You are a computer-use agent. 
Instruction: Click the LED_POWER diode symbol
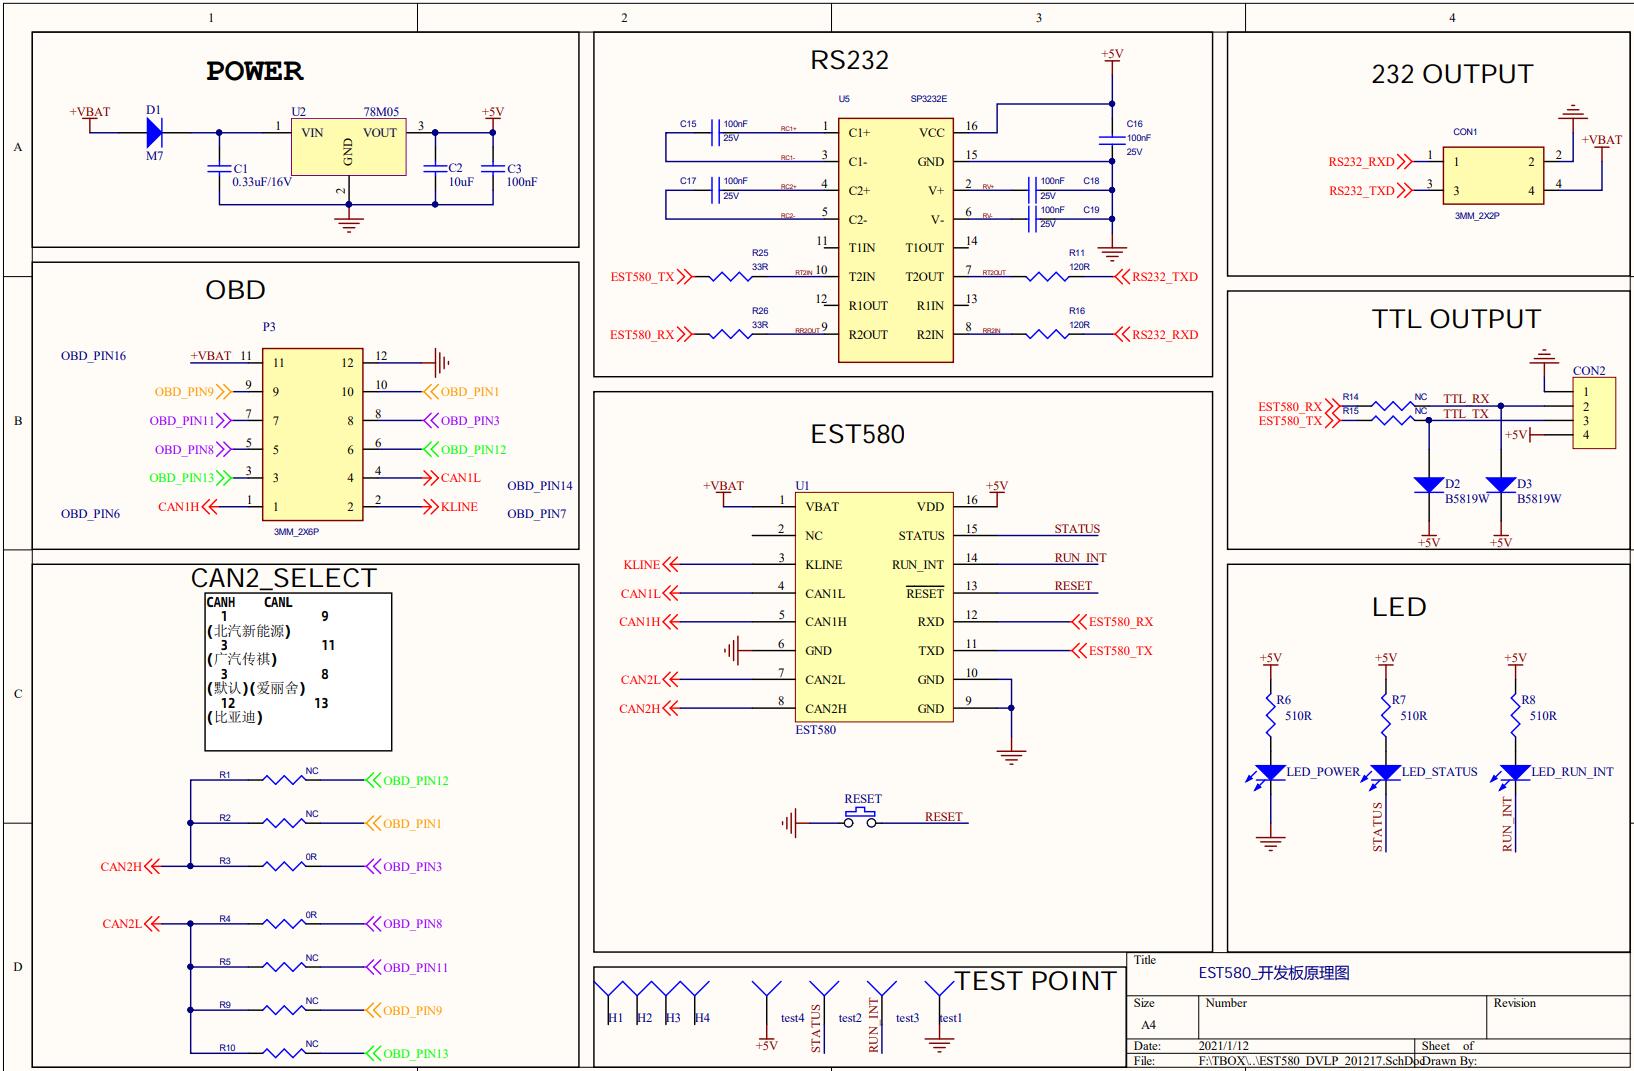[x=1270, y=773]
